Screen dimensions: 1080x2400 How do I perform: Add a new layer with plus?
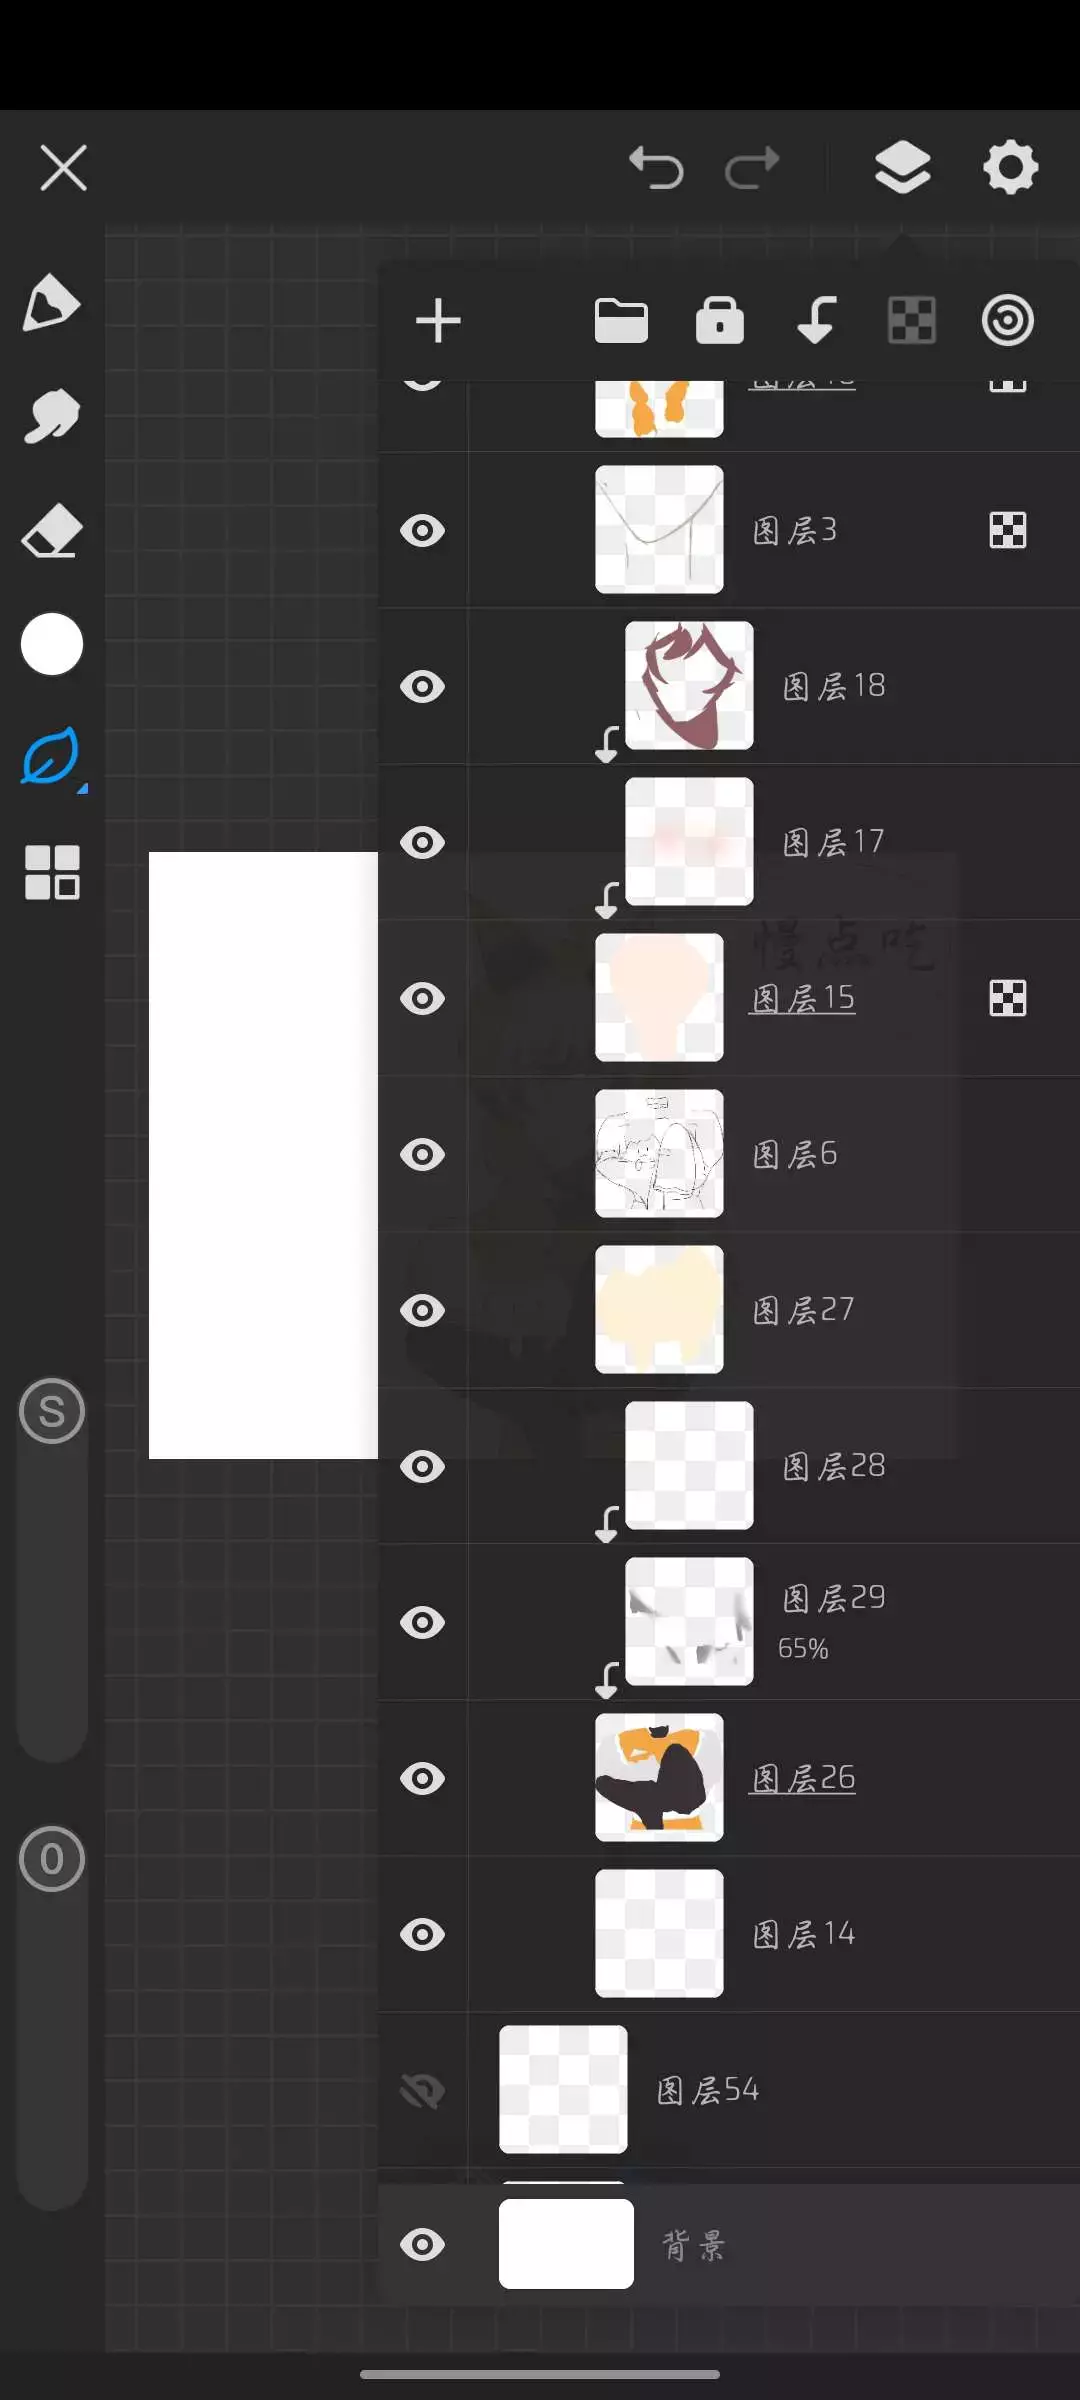click(x=438, y=321)
